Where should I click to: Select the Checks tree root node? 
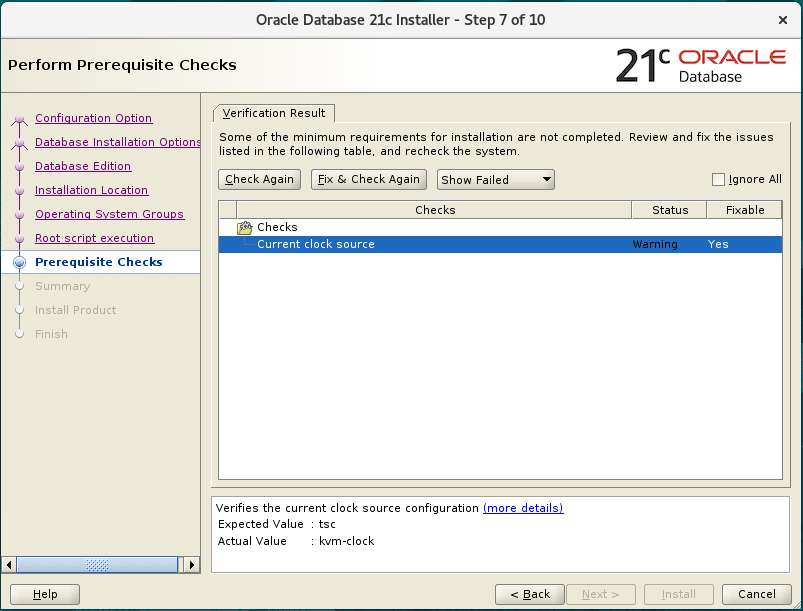[277, 227]
